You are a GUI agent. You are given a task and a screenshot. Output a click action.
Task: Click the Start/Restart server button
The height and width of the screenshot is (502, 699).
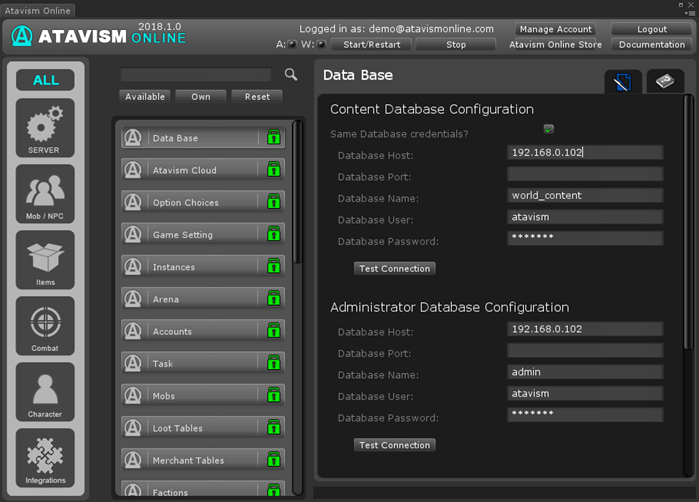(370, 45)
